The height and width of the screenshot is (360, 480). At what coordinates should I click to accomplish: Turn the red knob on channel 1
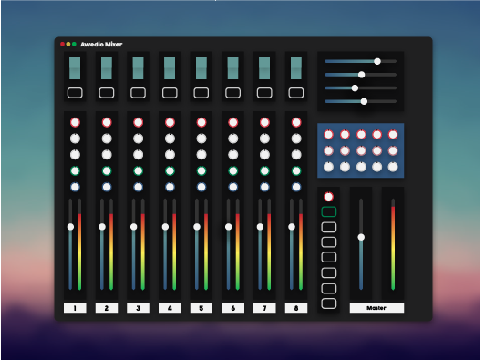(75, 122)
